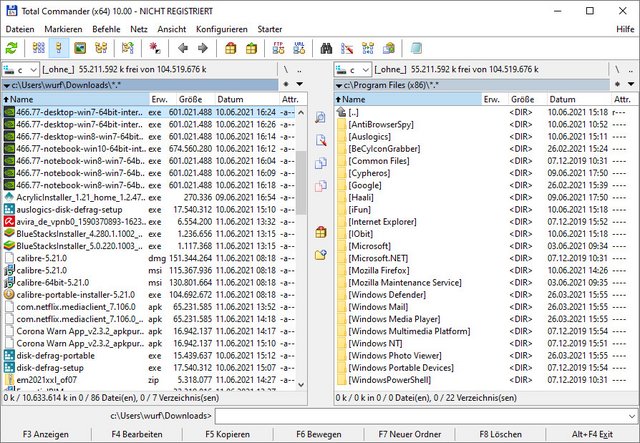The image size is (640, 443).
Task: Sort the right panel by the Name column
Action: tap(408, 99)
